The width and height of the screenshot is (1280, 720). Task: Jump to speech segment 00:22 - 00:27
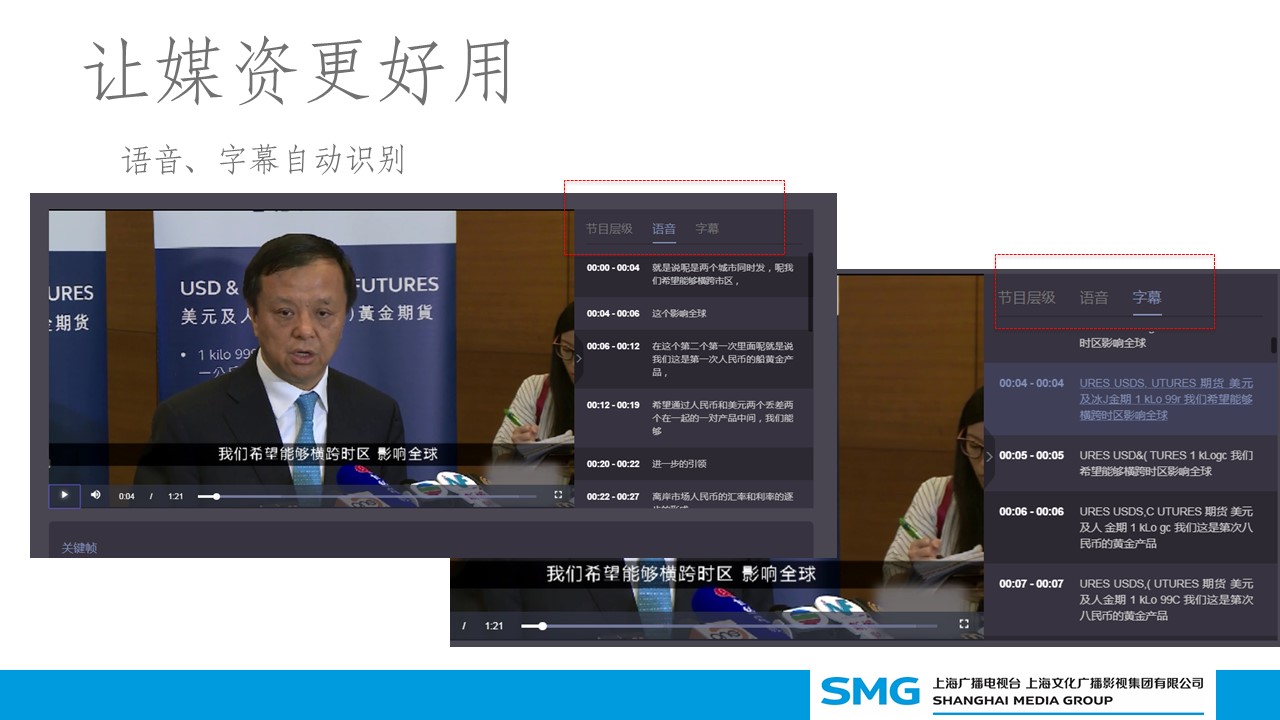click(x=613, y=496)
